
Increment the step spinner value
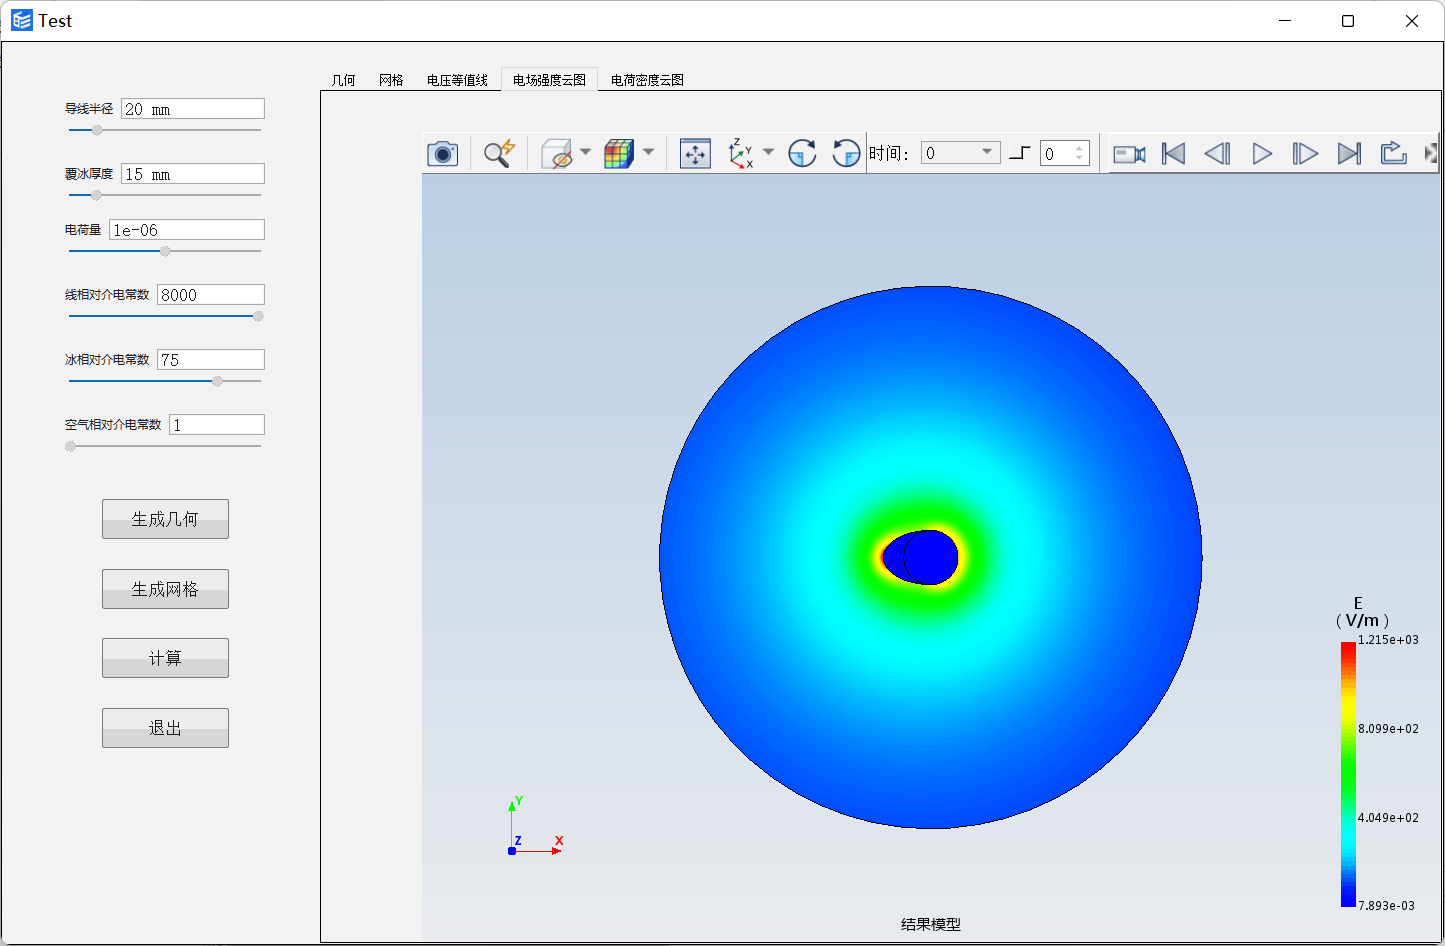(1079, 148)
